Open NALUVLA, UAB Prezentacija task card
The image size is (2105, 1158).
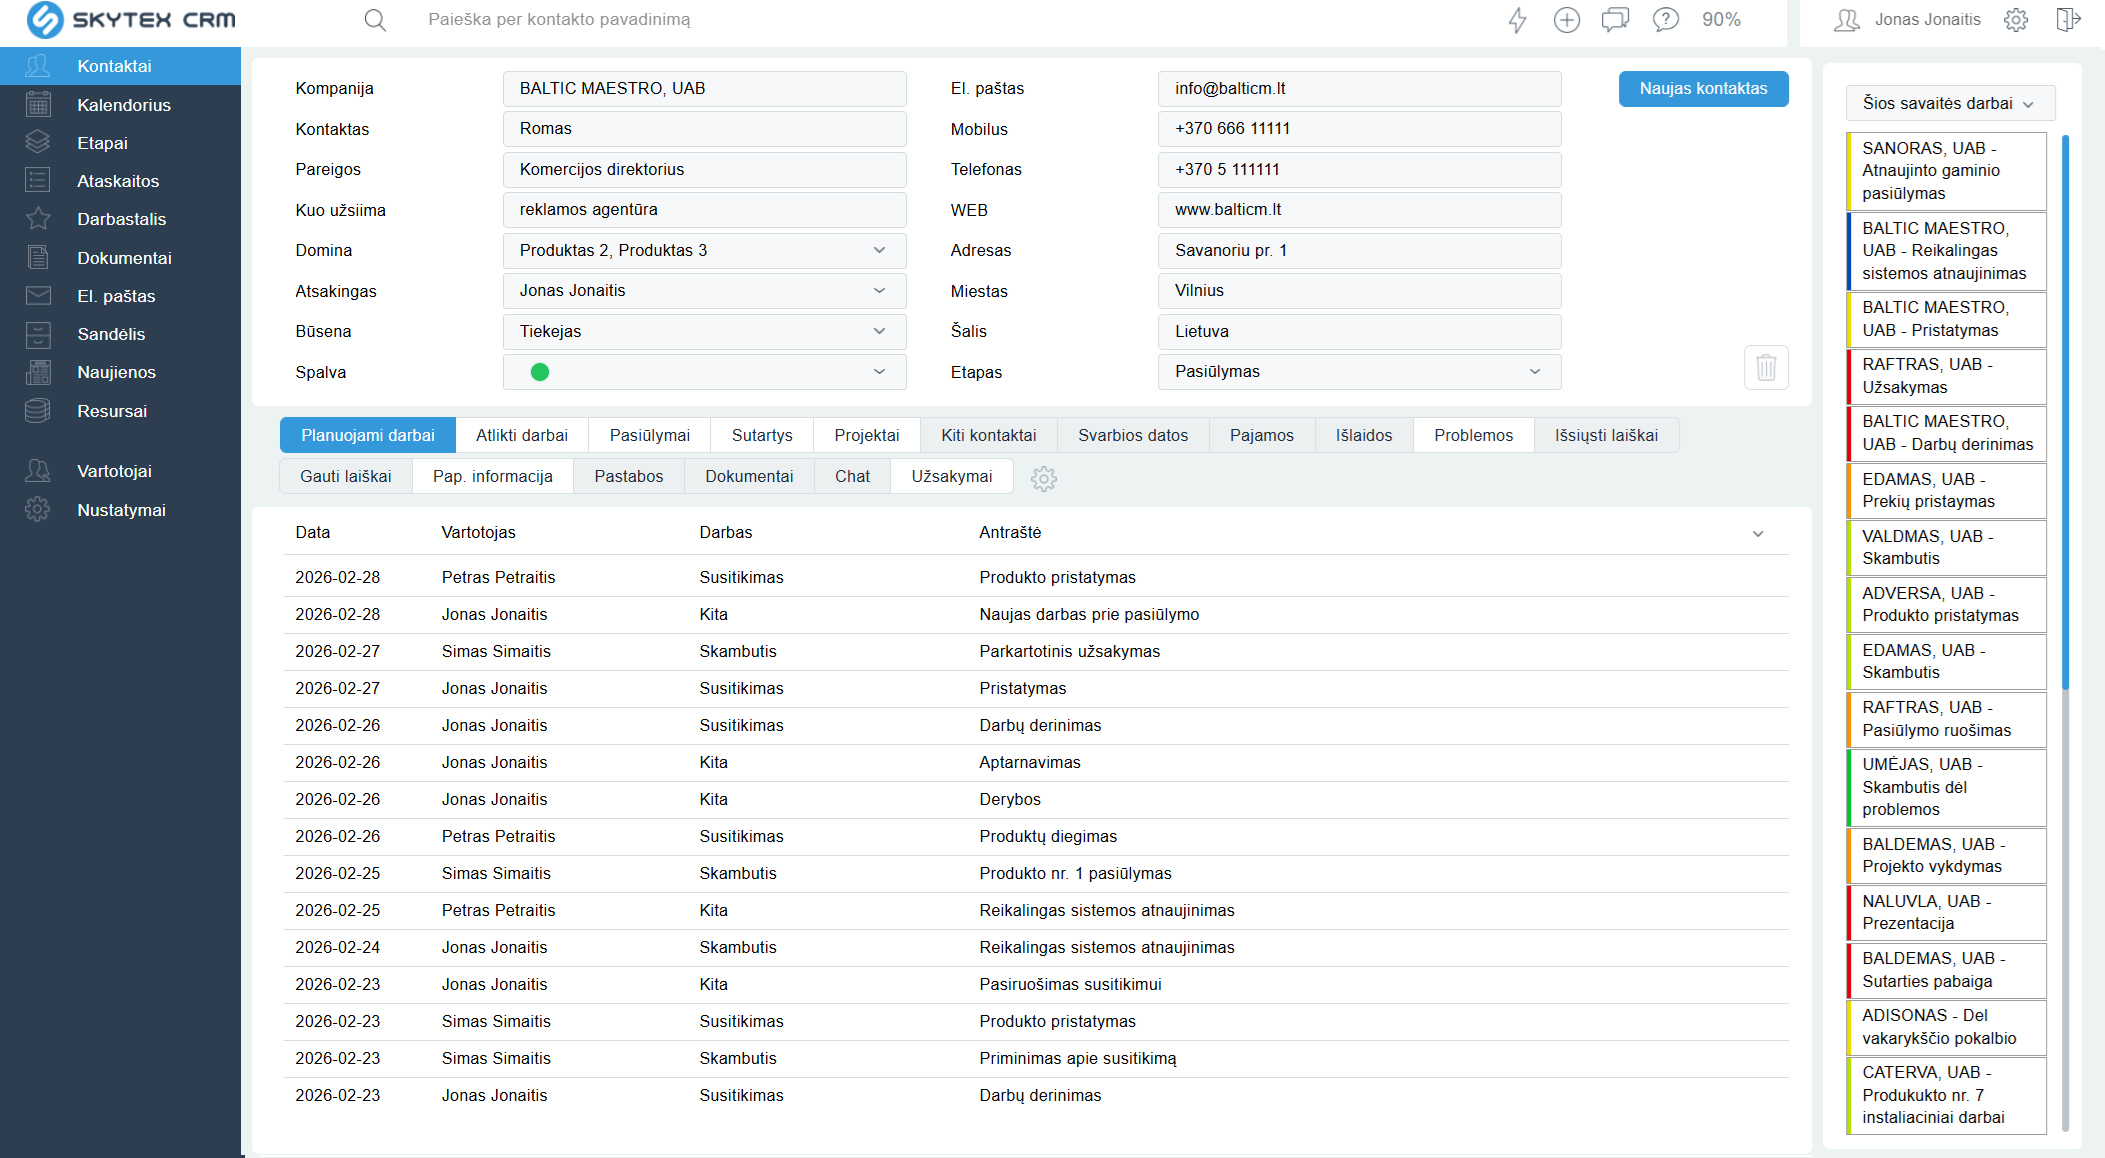[x=1946, y=913]
